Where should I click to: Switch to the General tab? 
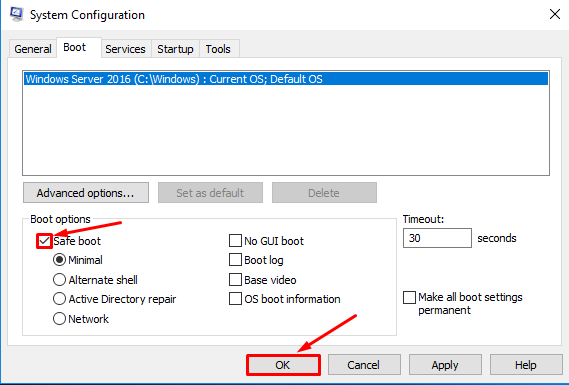click(33, 49)
